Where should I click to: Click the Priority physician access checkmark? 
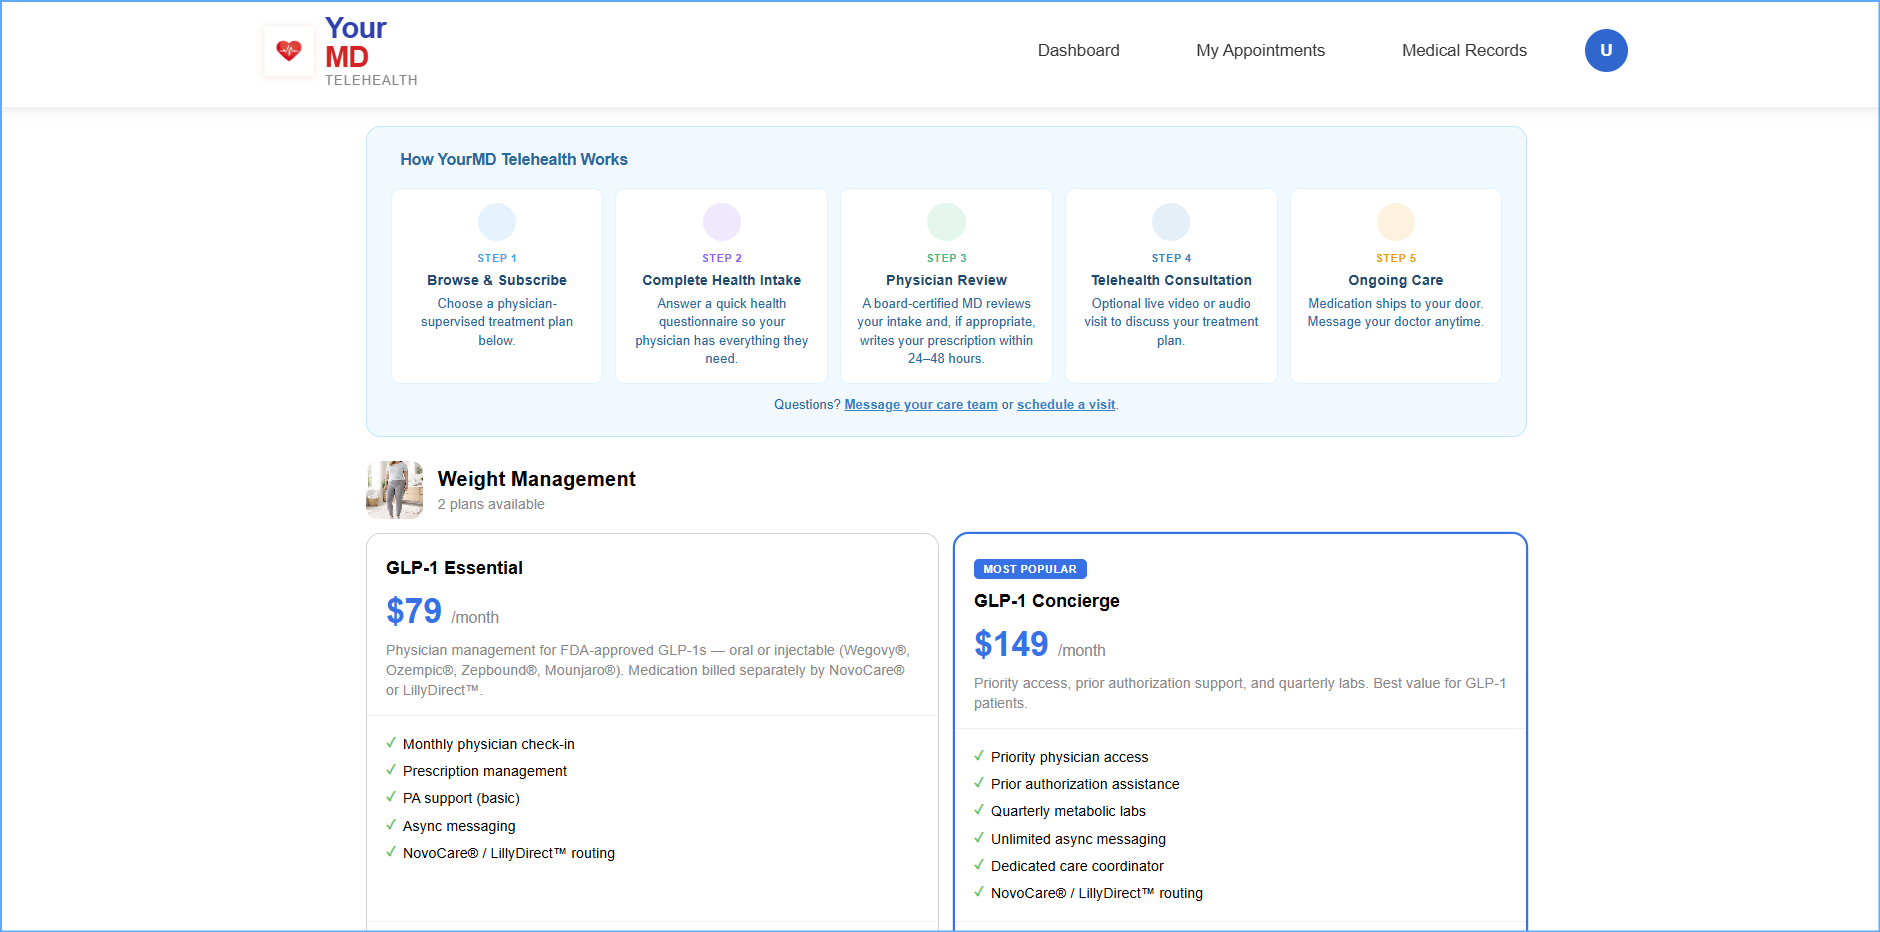point(979,756)
